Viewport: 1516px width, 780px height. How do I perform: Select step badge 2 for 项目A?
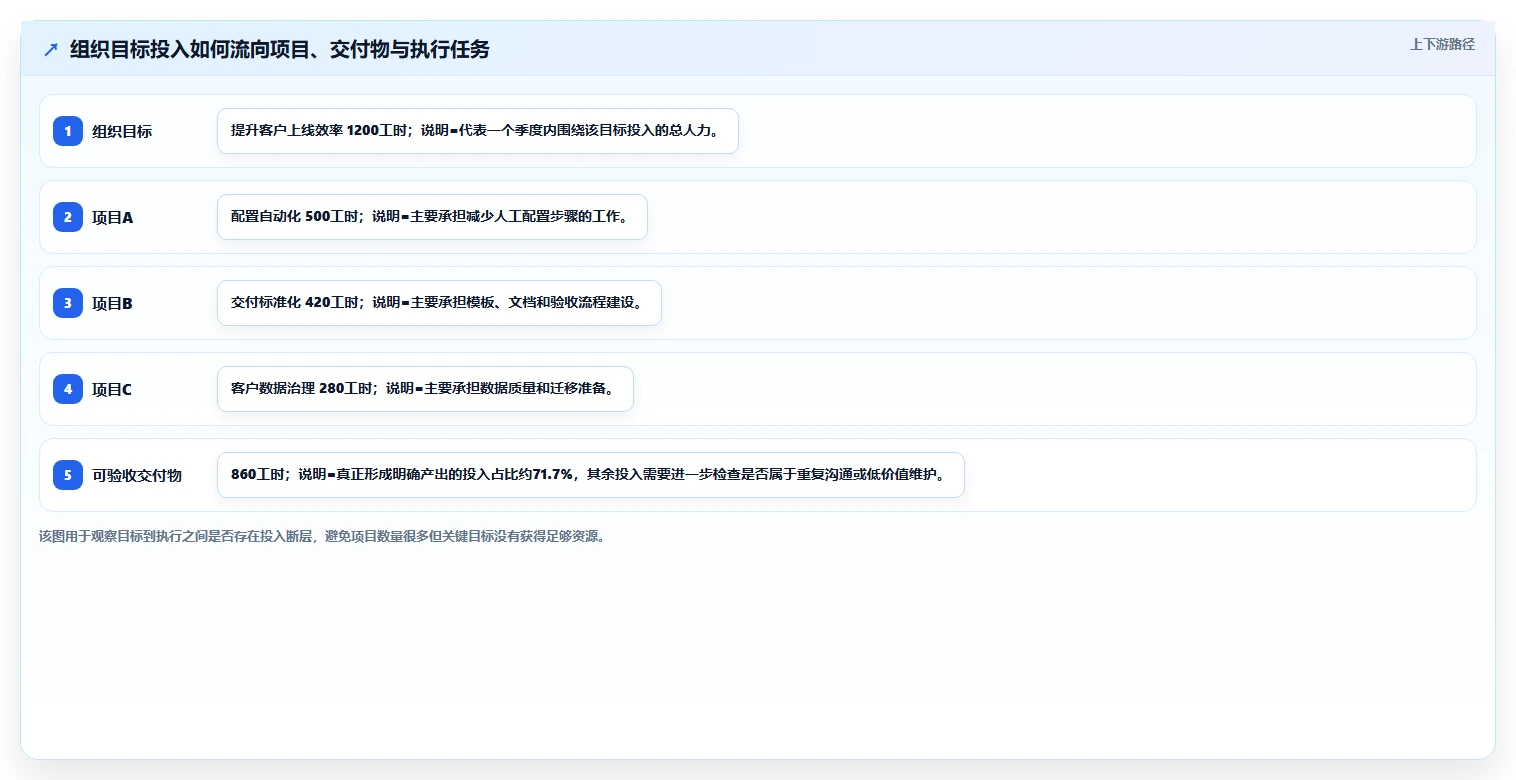pyautogui.click(x=68, y=217)
